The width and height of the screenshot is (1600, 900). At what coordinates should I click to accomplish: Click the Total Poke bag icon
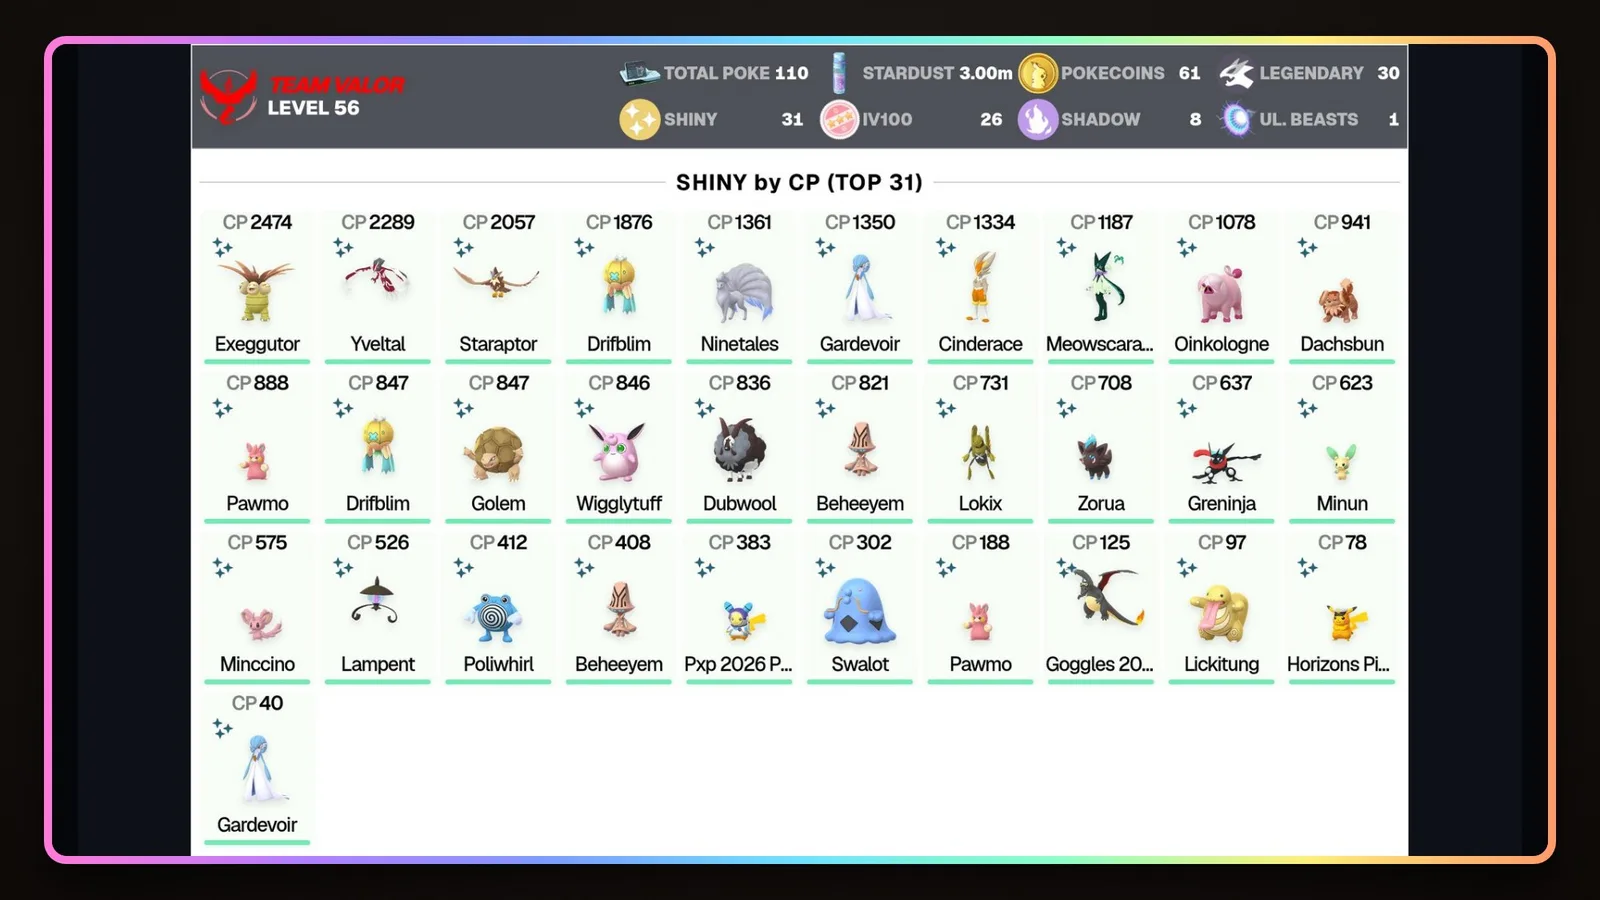[x=639, y=73]
